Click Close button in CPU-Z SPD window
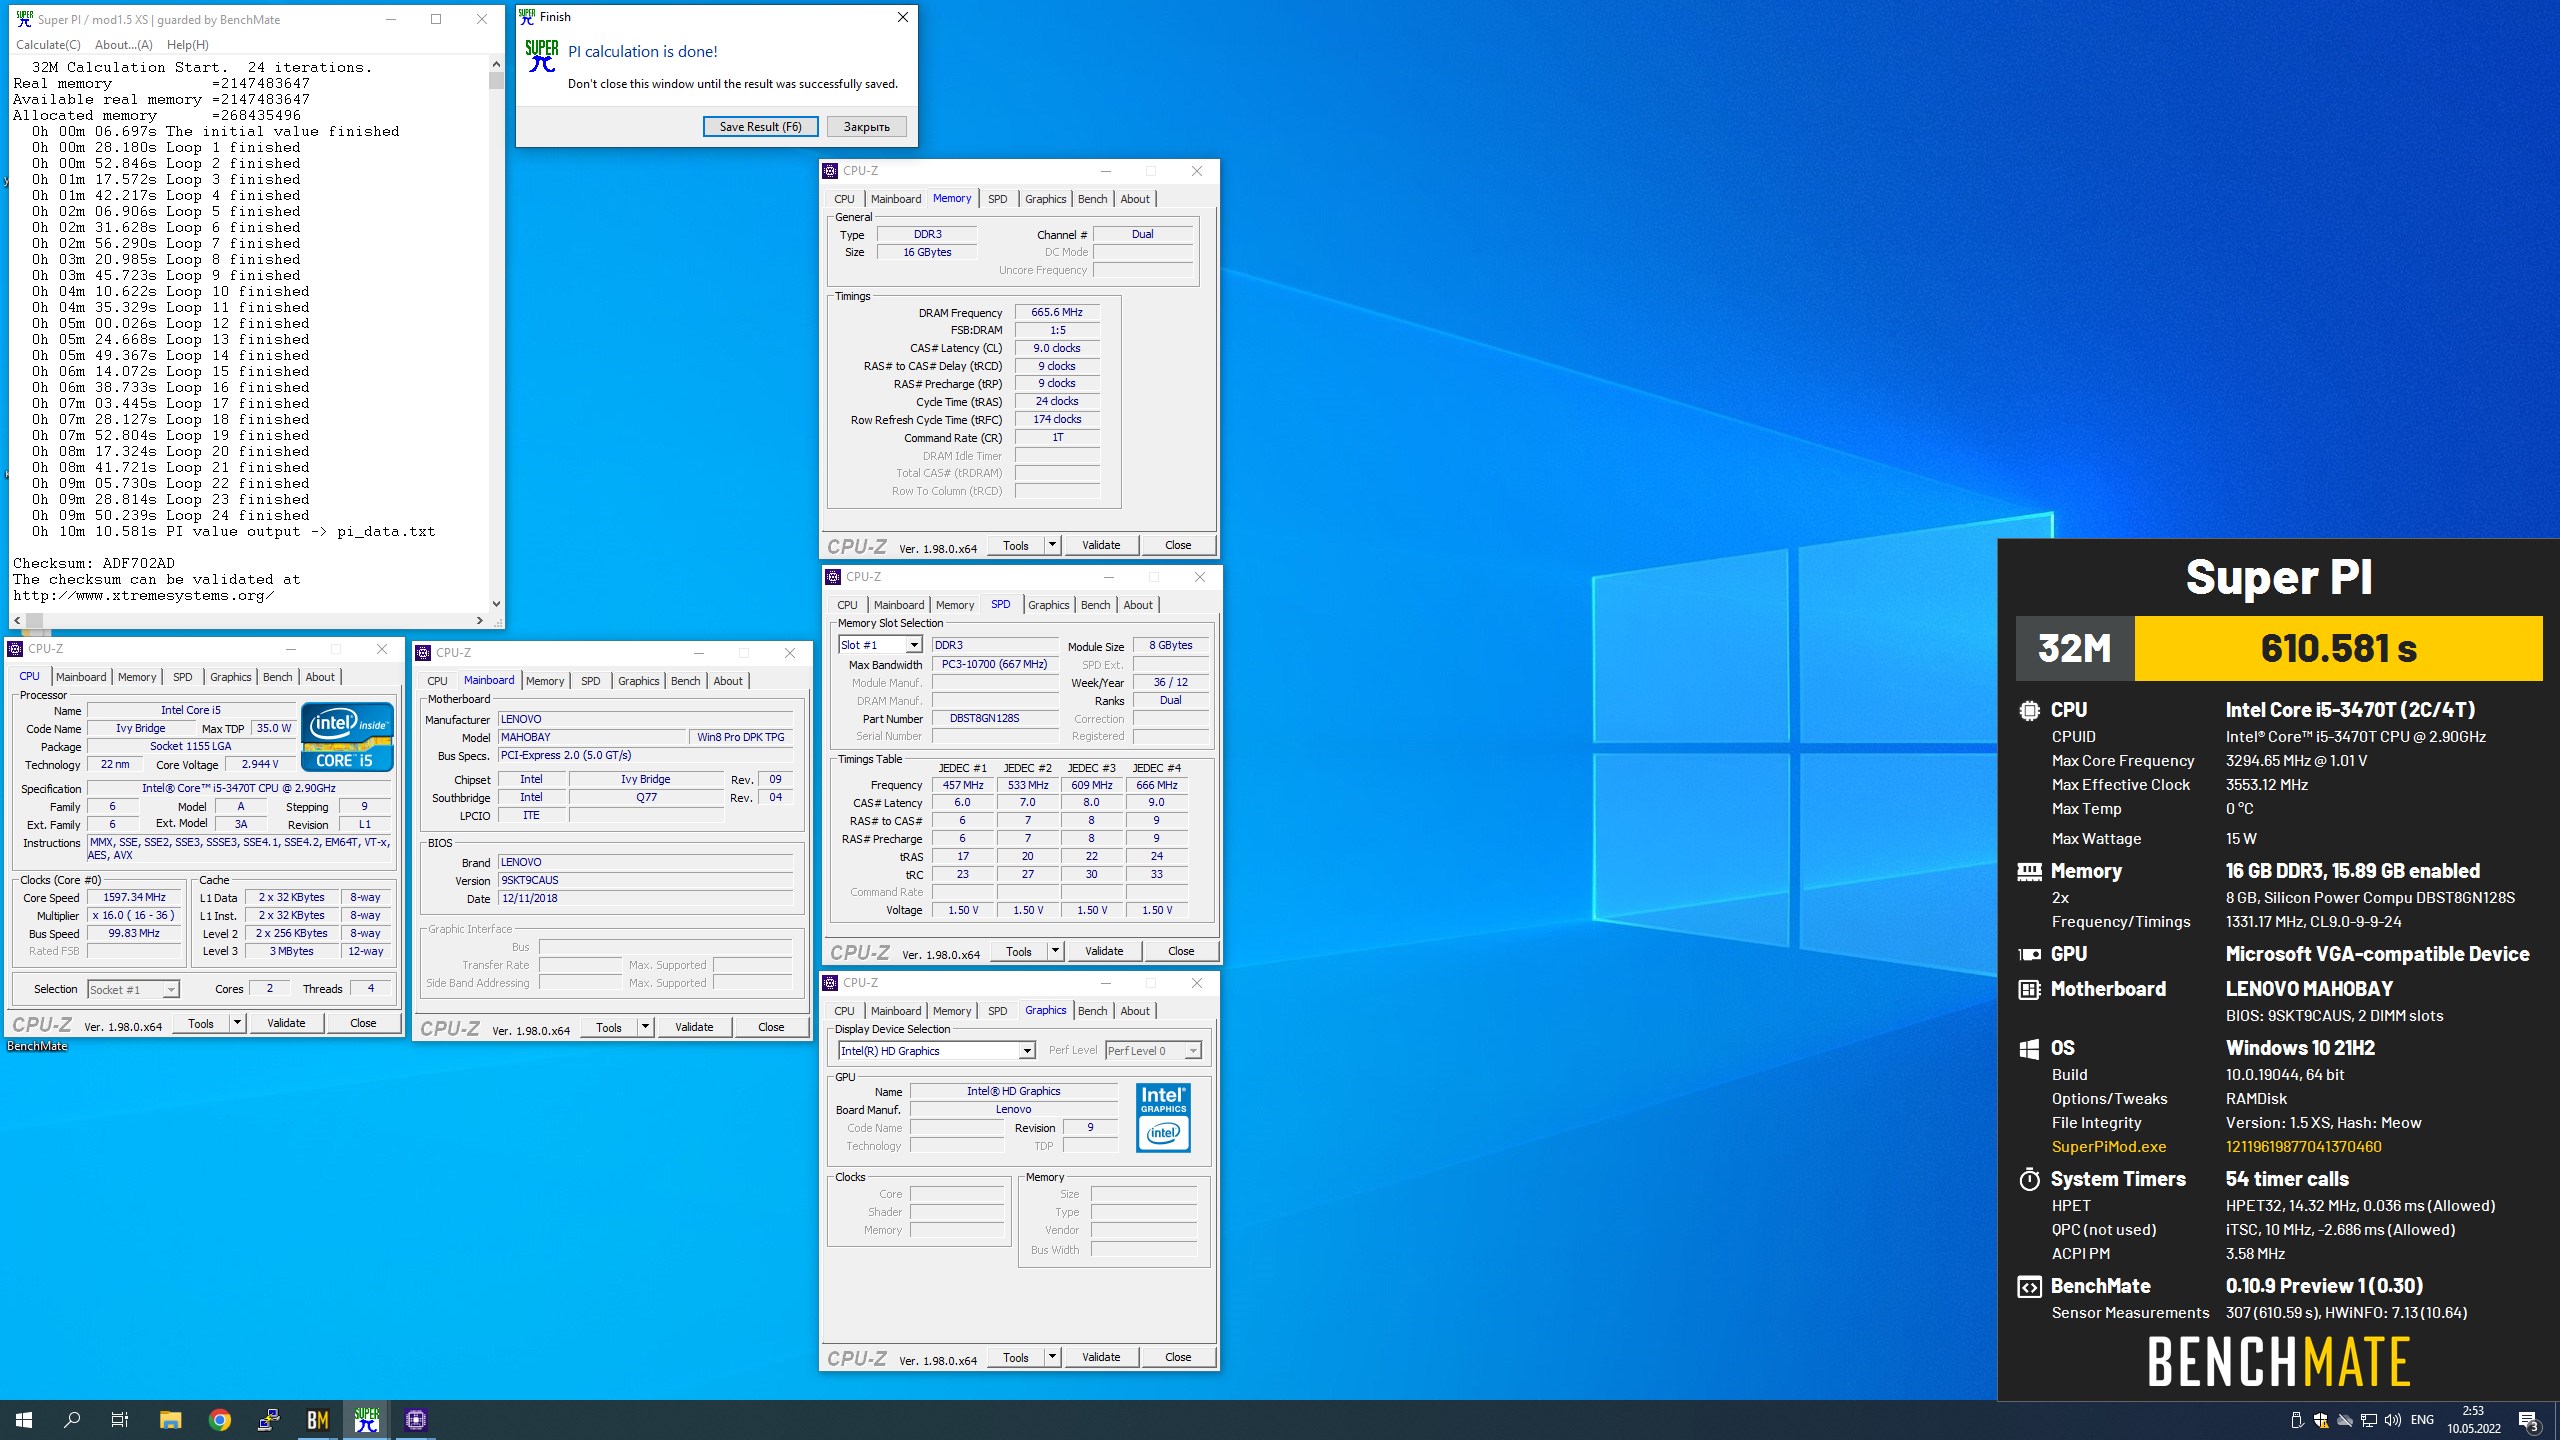This screenshot has height=1440, width=2560. pos(1181,951)
